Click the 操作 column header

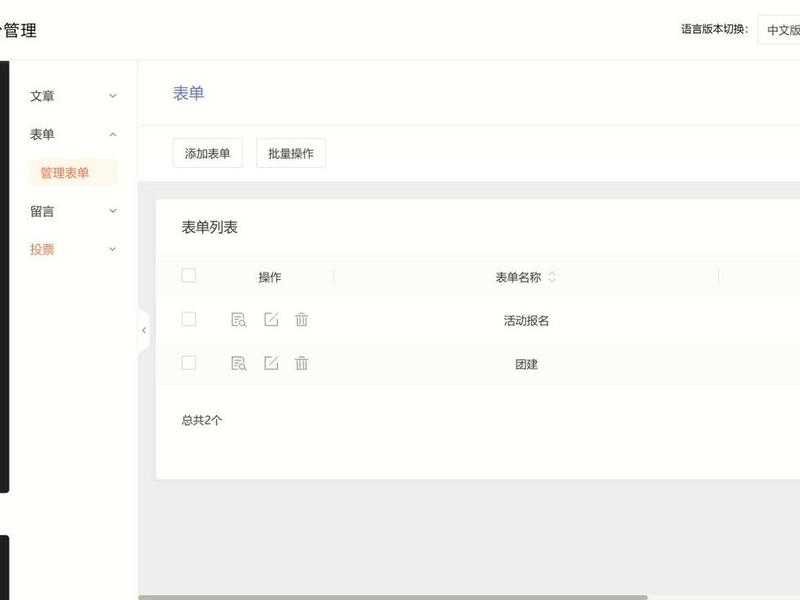(x=269, y=277)
